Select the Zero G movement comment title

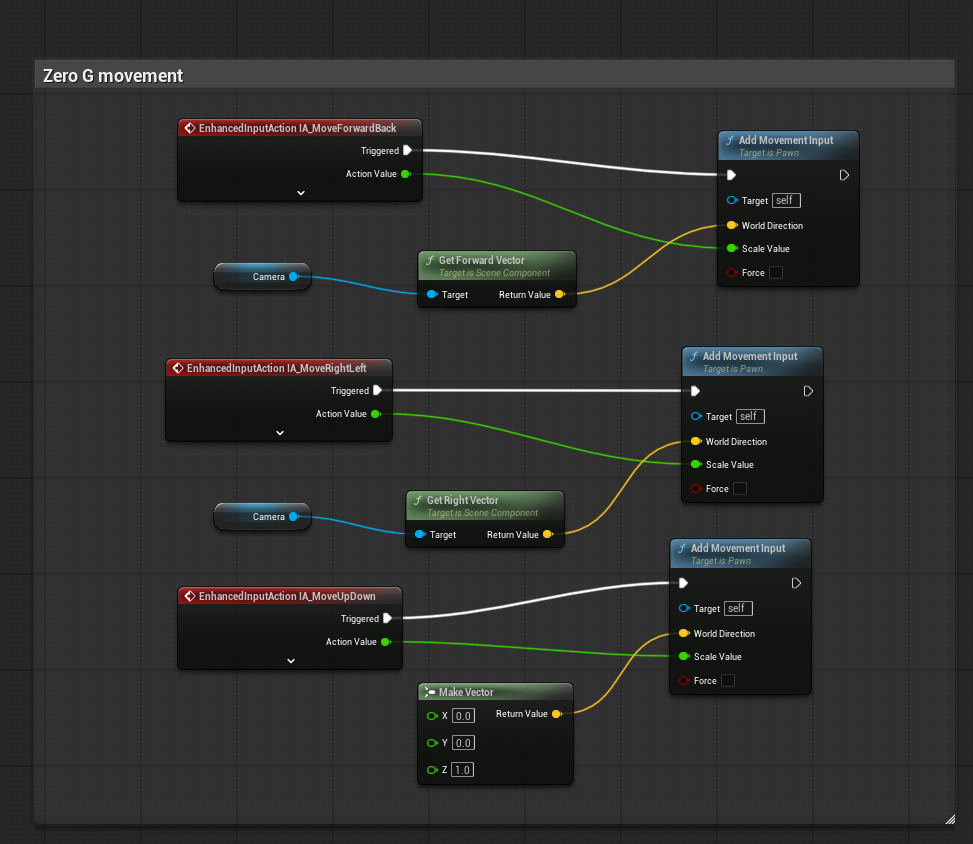tap(113, 76)
